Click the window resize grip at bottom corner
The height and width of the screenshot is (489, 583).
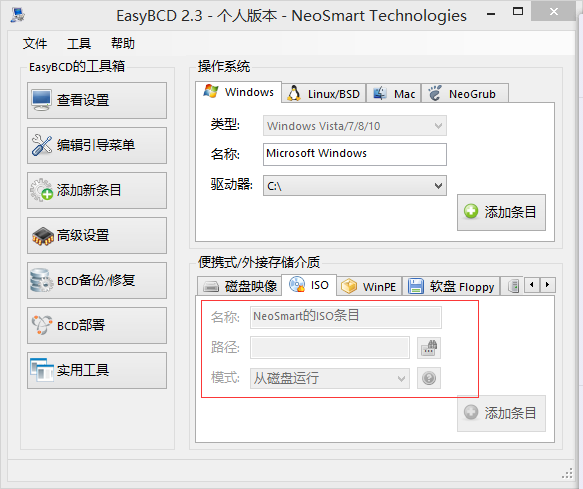pos(568,473)
